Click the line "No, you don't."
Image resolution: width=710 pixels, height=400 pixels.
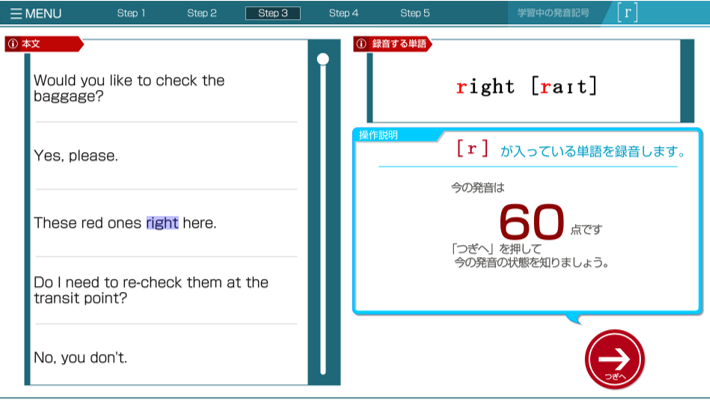tap(81, 357)
